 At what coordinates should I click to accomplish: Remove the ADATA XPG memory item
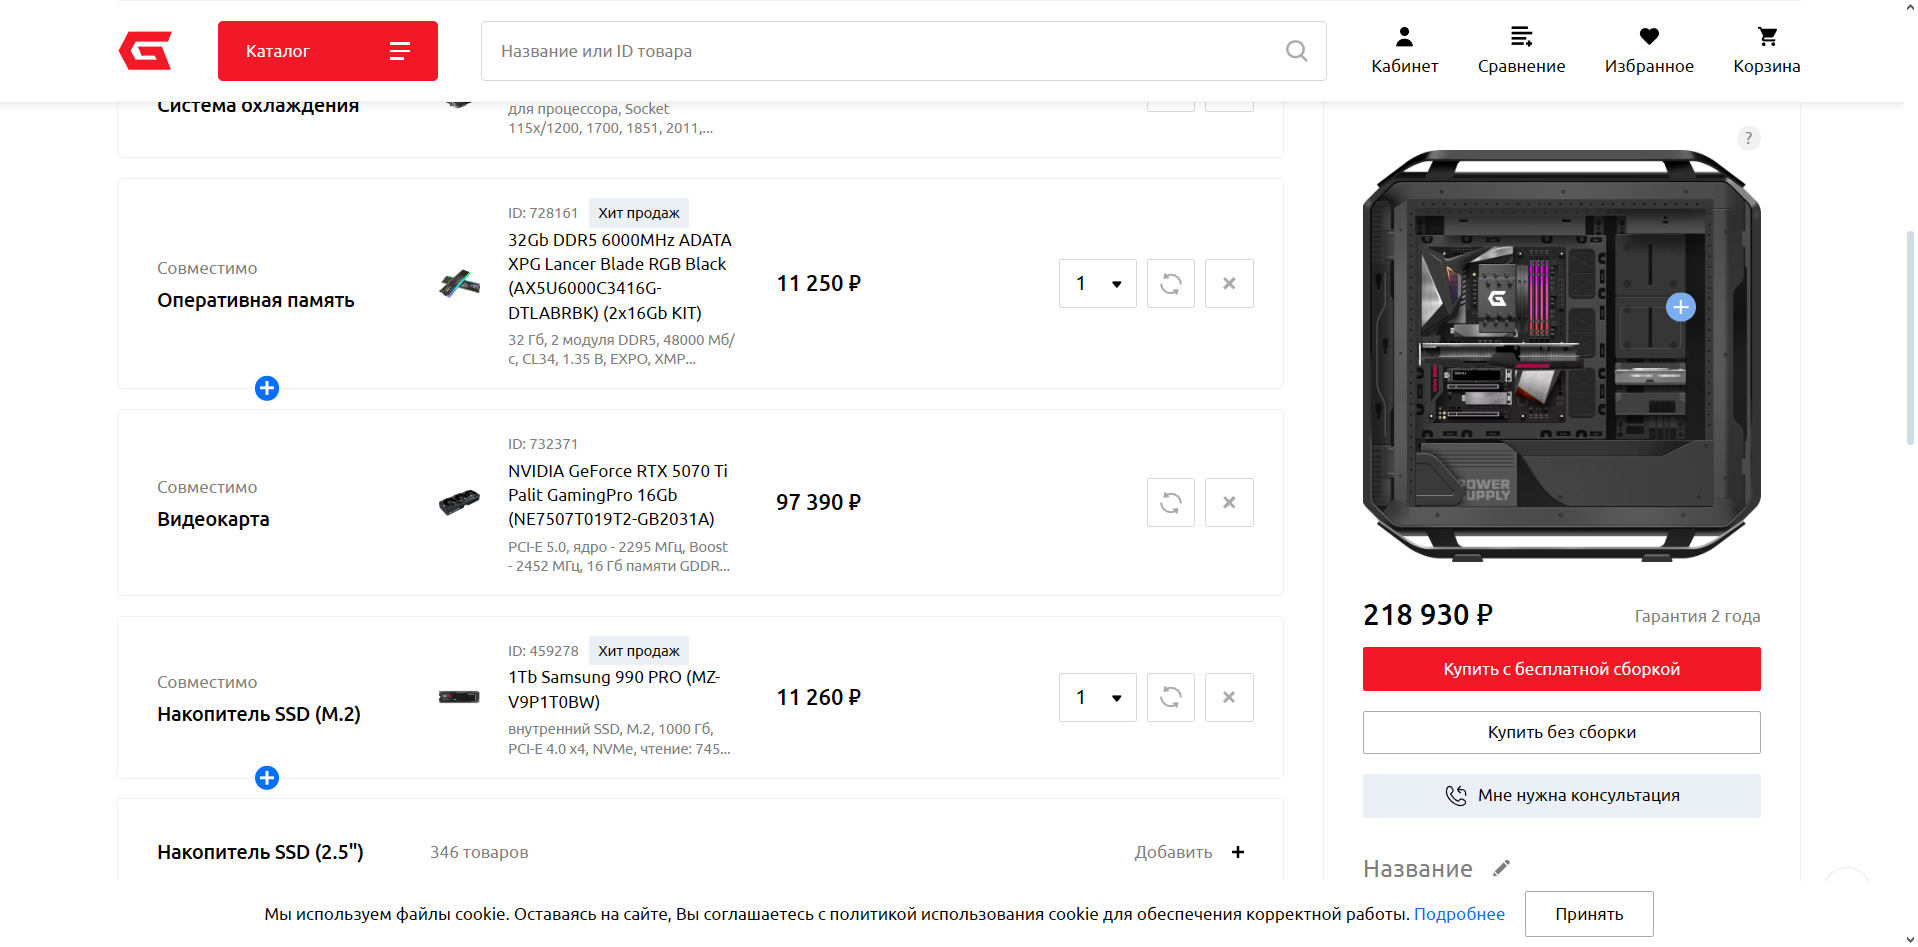pos(1229,284)
